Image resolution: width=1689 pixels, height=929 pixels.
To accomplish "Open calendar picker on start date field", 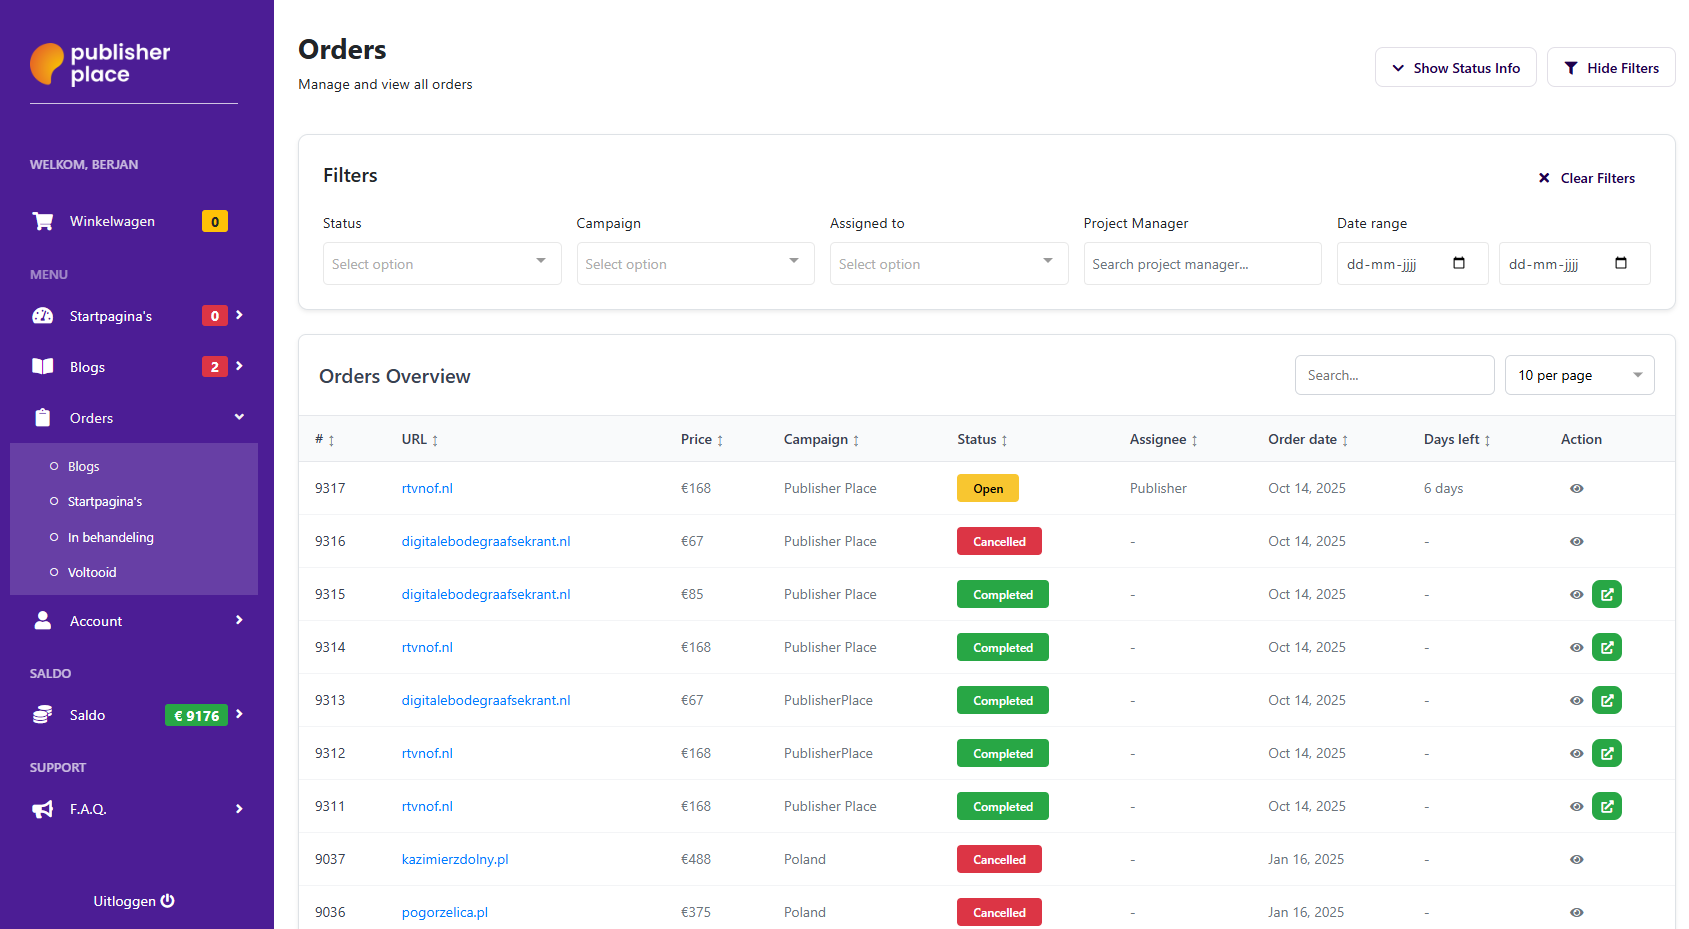I will pos(1458,264).
